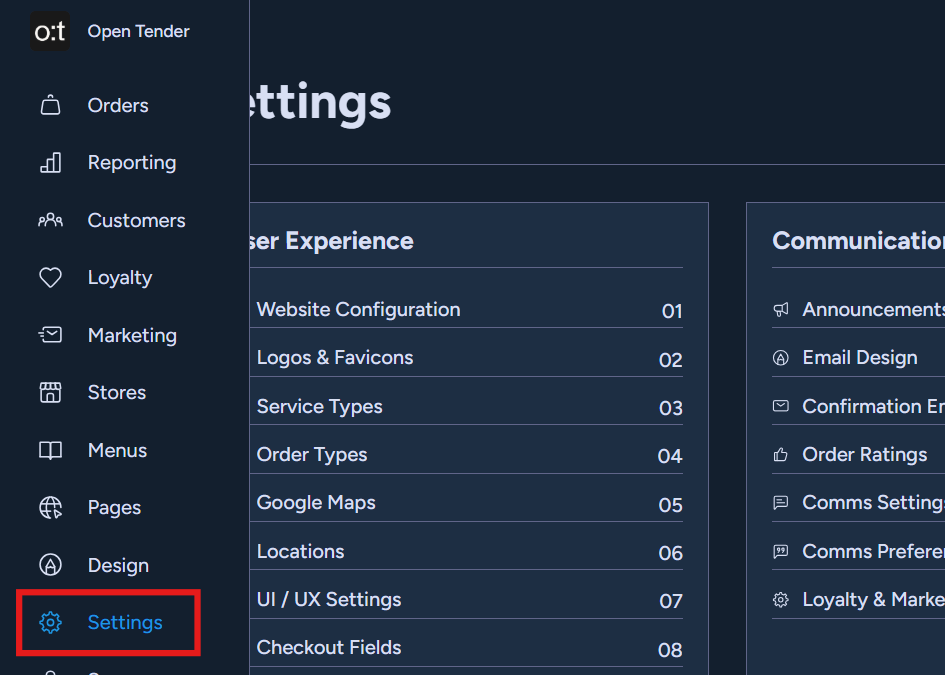The height and width of the screenshot is (675, 945).
Task: Navigate to Stores
Action: click(117, 393)
